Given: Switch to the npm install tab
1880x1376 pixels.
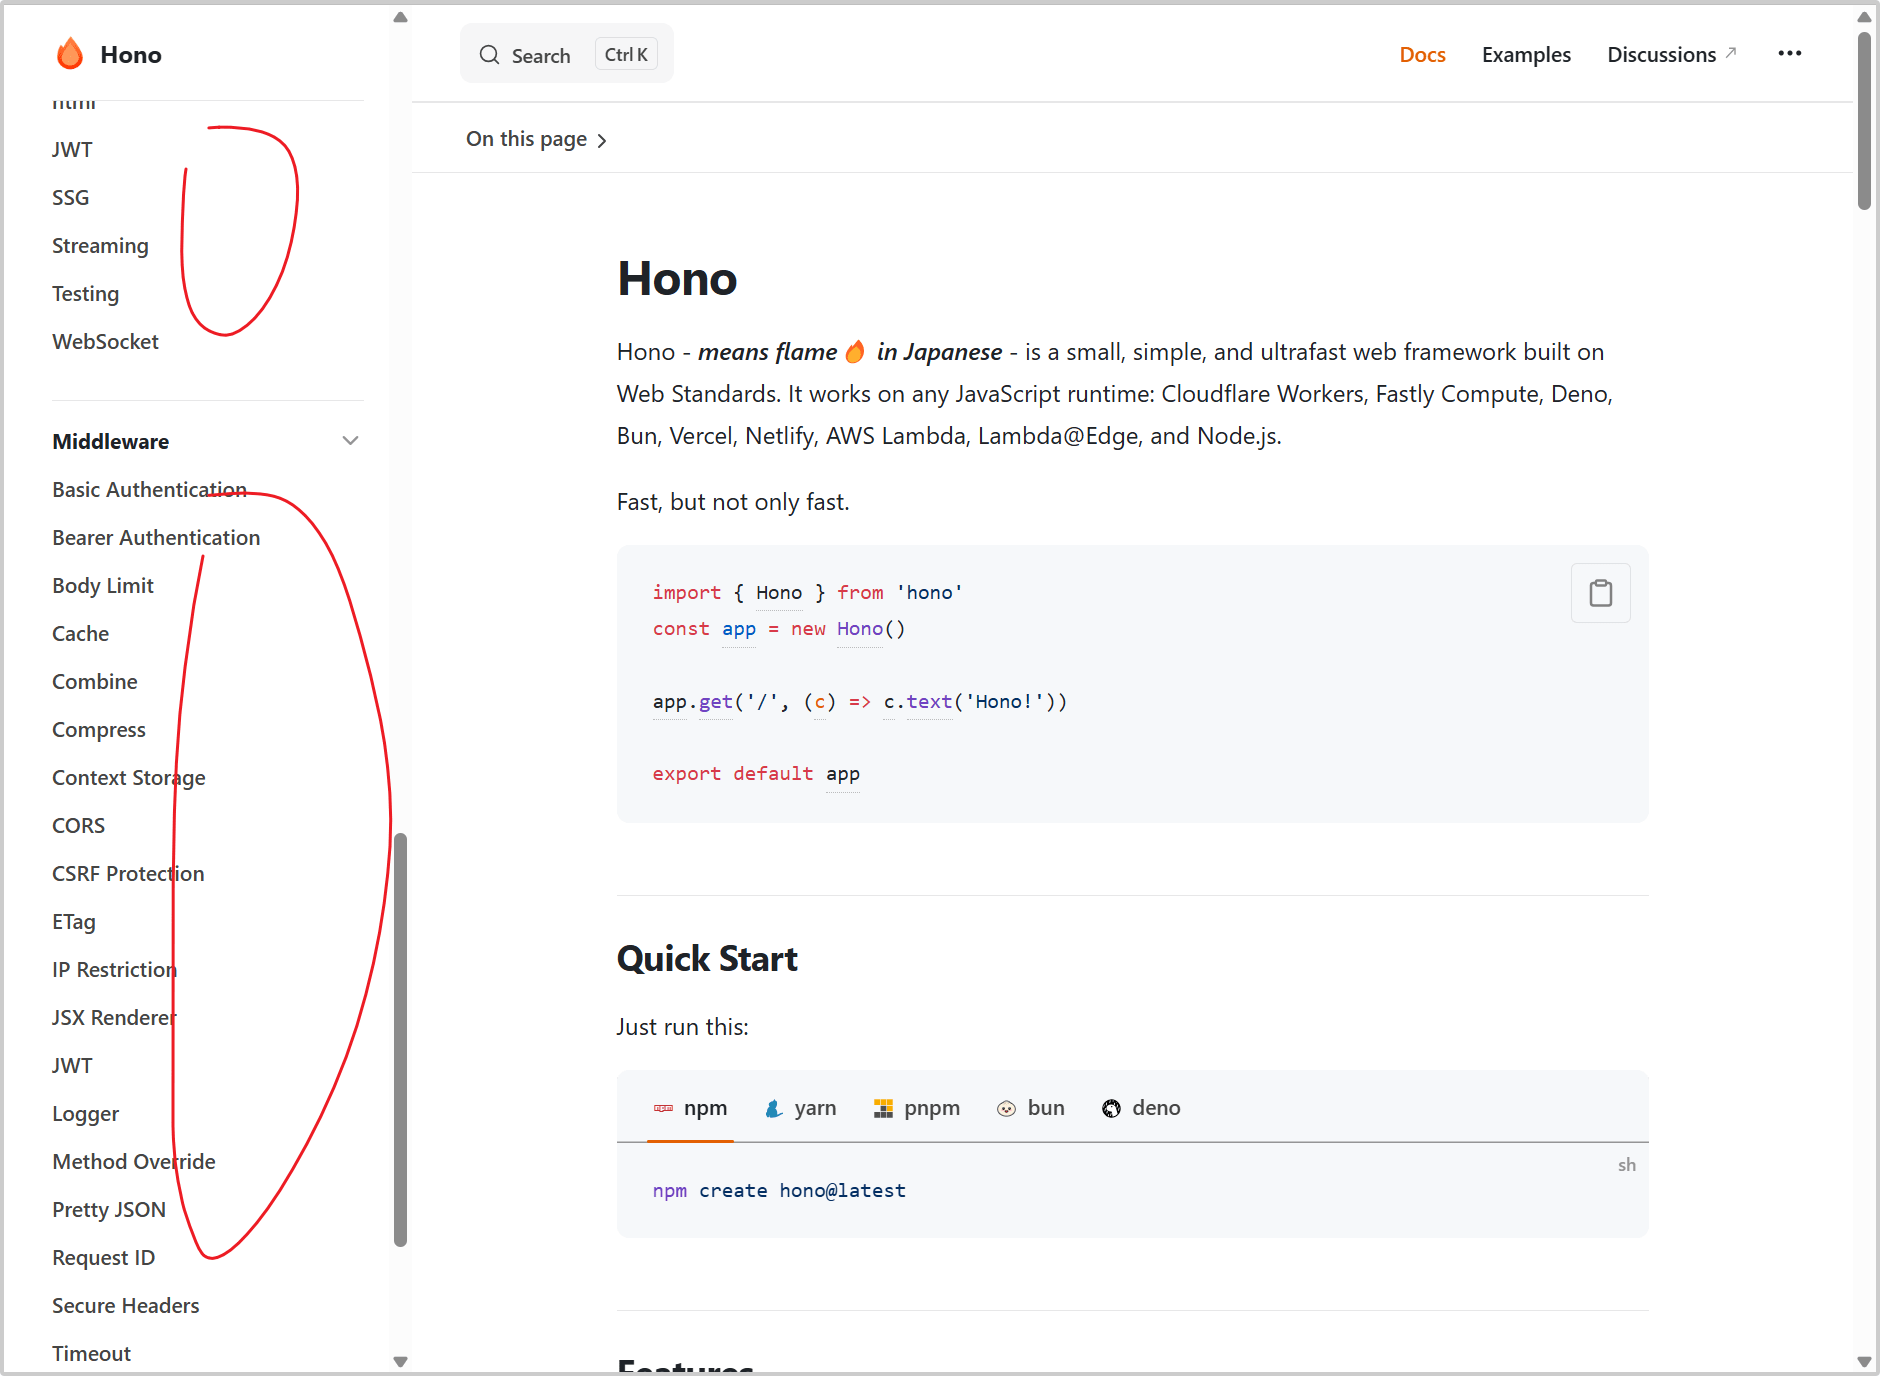Looking at the screenshot, I should (x=690, y=1108).
